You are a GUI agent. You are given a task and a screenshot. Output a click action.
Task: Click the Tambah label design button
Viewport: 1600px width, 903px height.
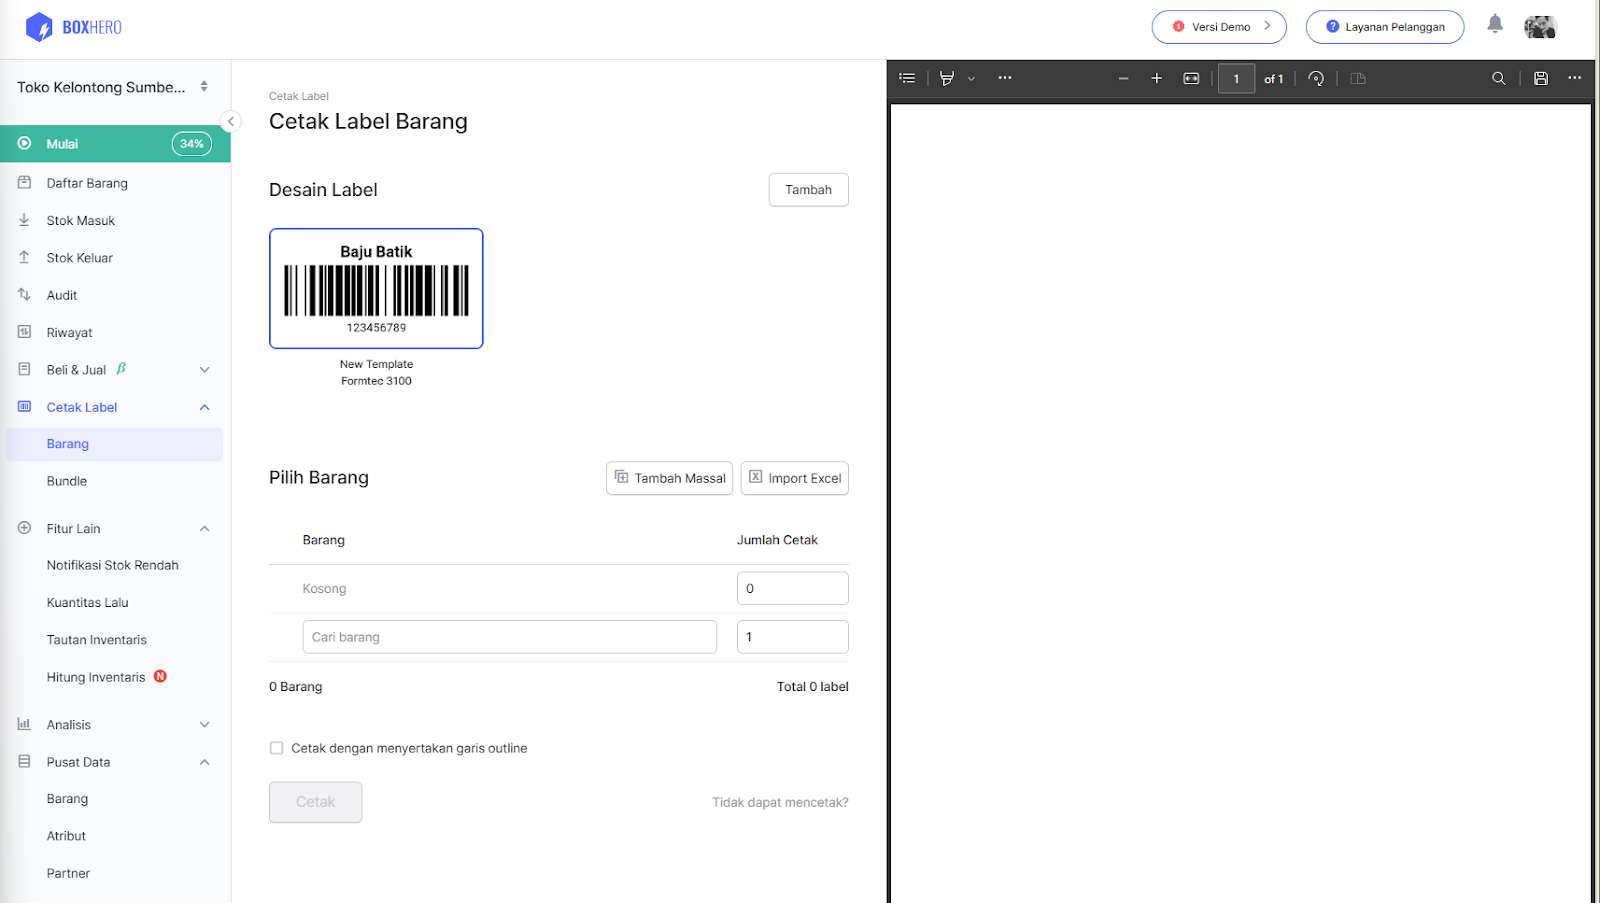808,190
